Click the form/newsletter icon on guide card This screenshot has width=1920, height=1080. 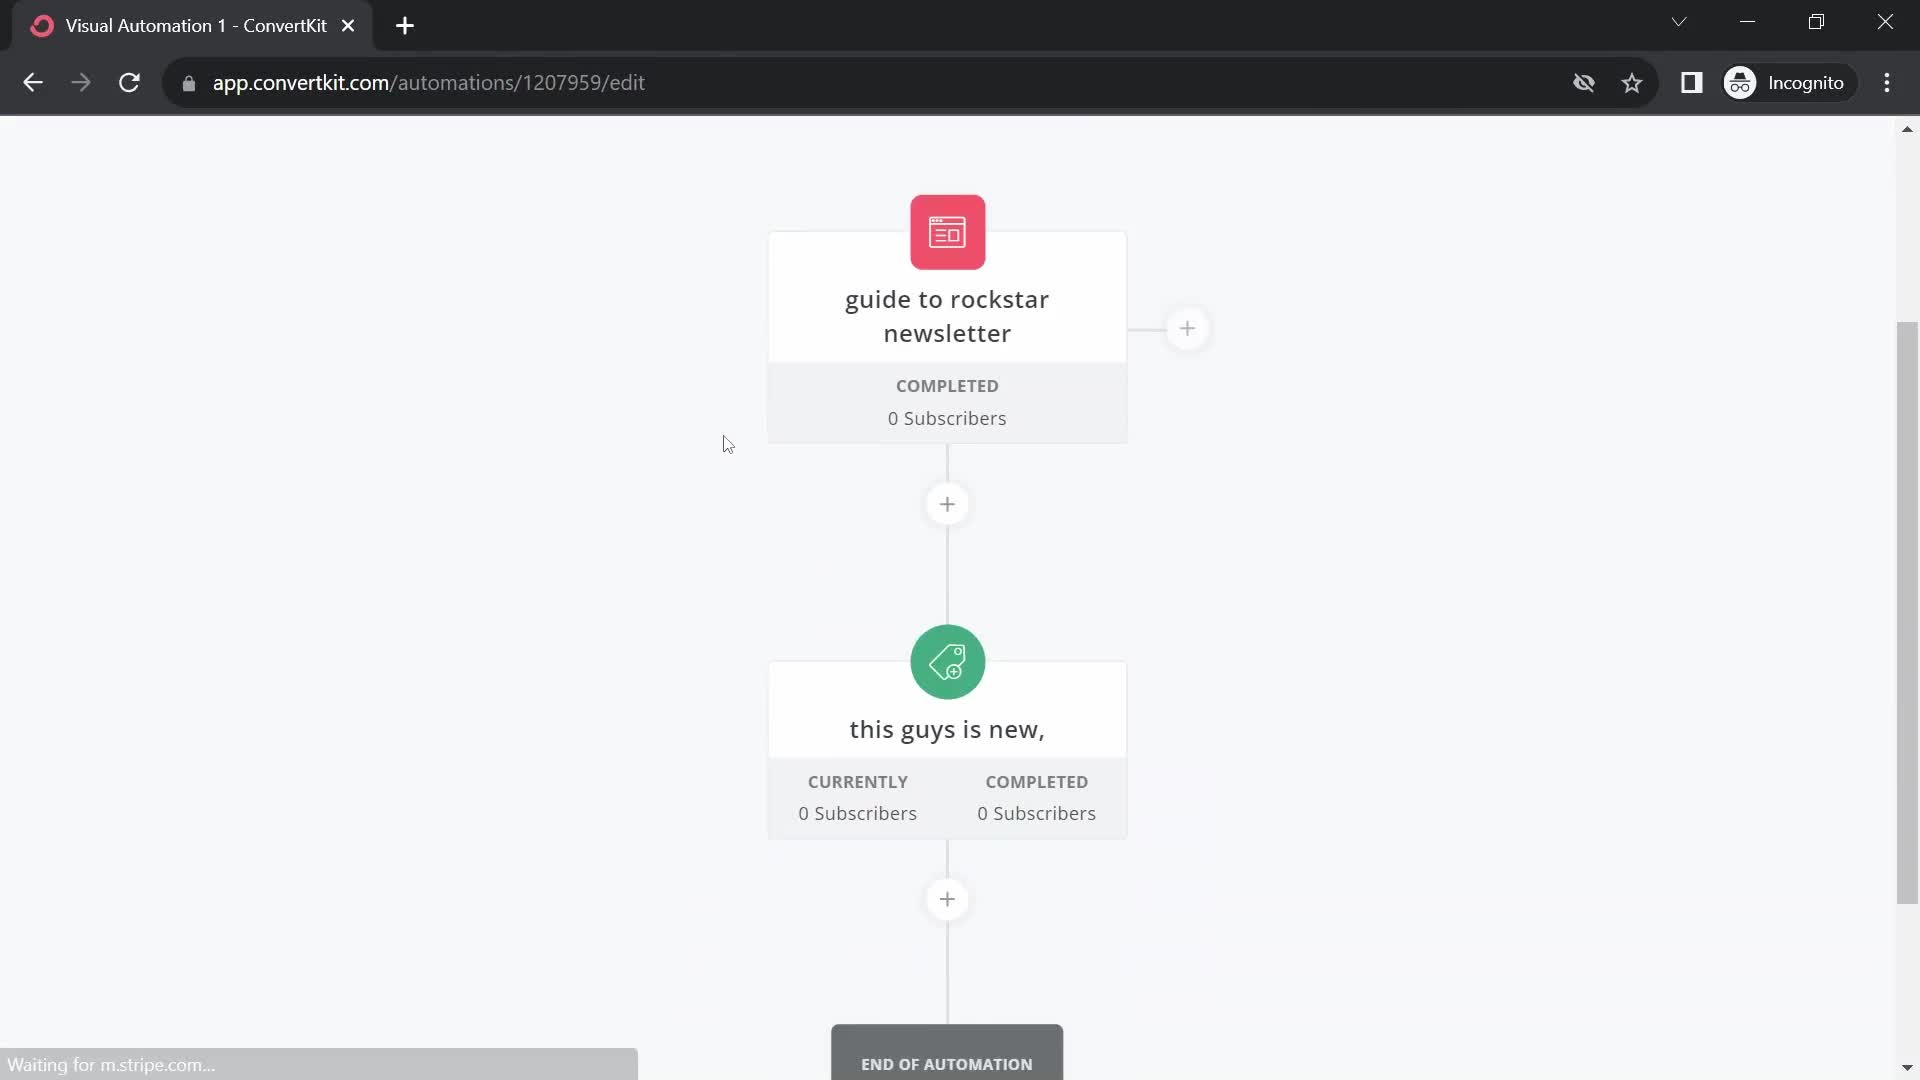[948, 231]
